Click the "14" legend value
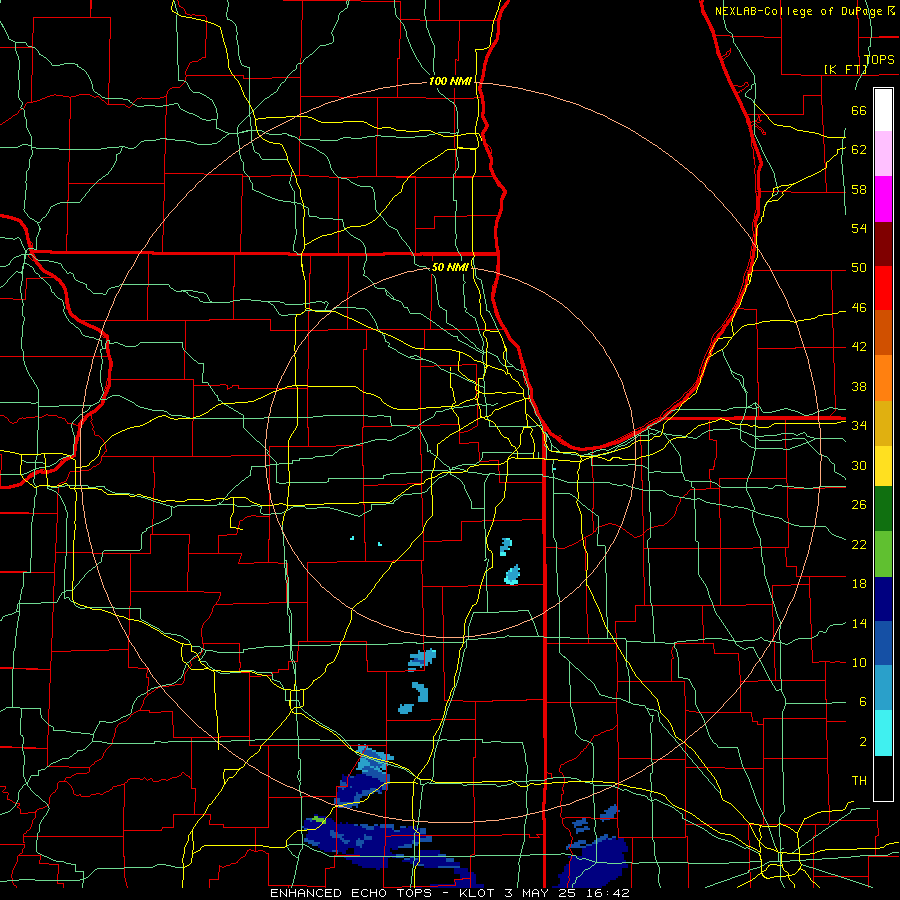This screenshot has width=900, height=900. point(859,623)
